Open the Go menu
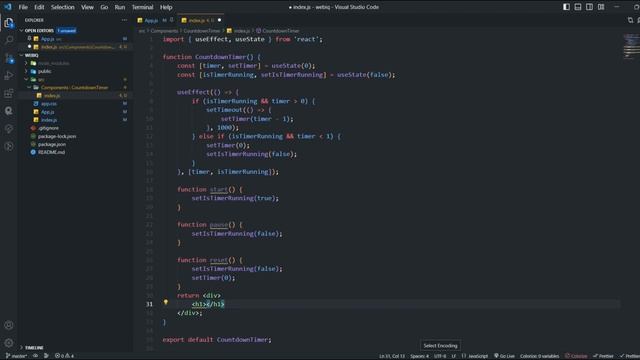The image size is (640, 360). pyautogui.click(x=104, y=7)
